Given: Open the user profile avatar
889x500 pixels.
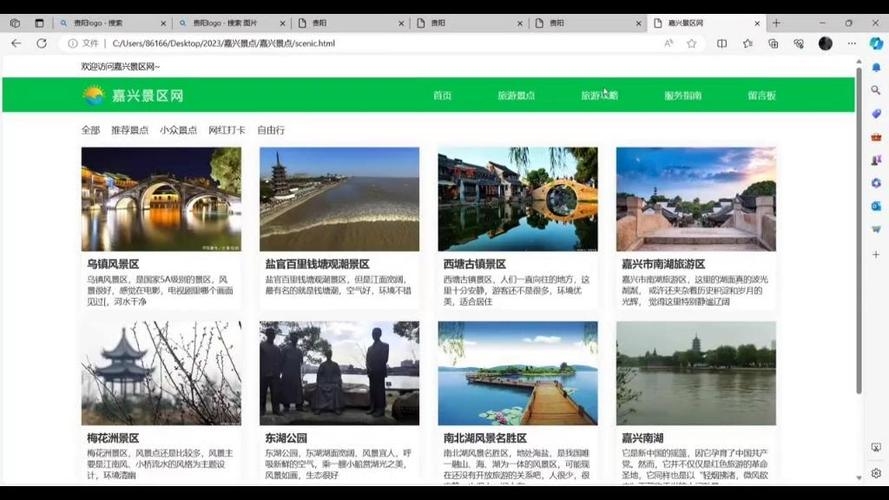Looking at the screenshot, I should coord(826,43).
